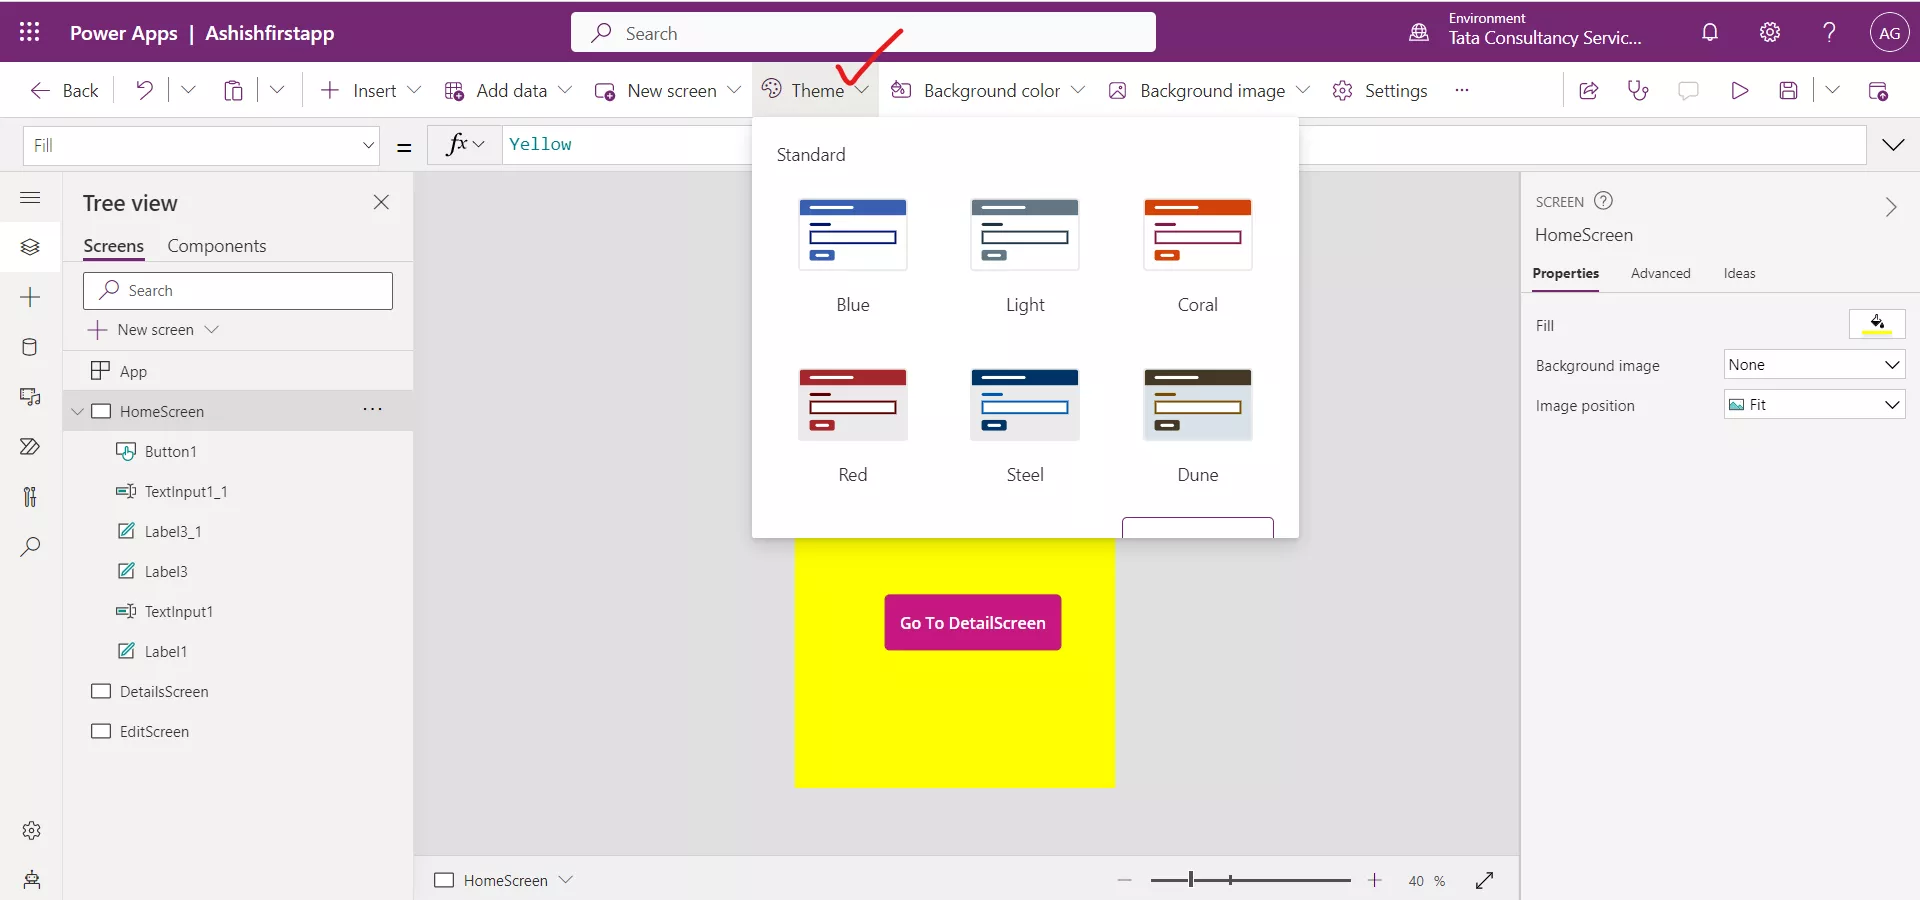Image resolution: width=1920 pixels, height=900 pixels.
Task: Select the DetailsScreen in tree view
Action: 165,691
